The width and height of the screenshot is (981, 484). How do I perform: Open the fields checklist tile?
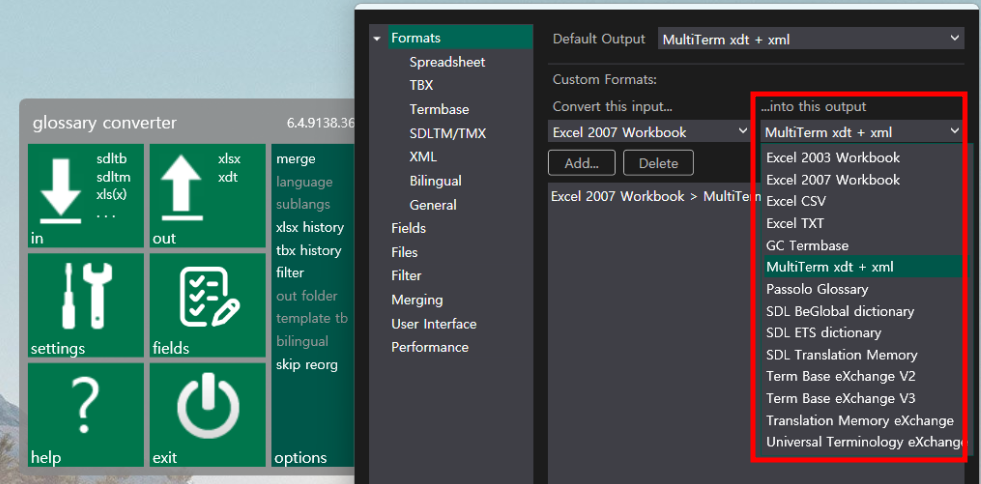point(208,305)
